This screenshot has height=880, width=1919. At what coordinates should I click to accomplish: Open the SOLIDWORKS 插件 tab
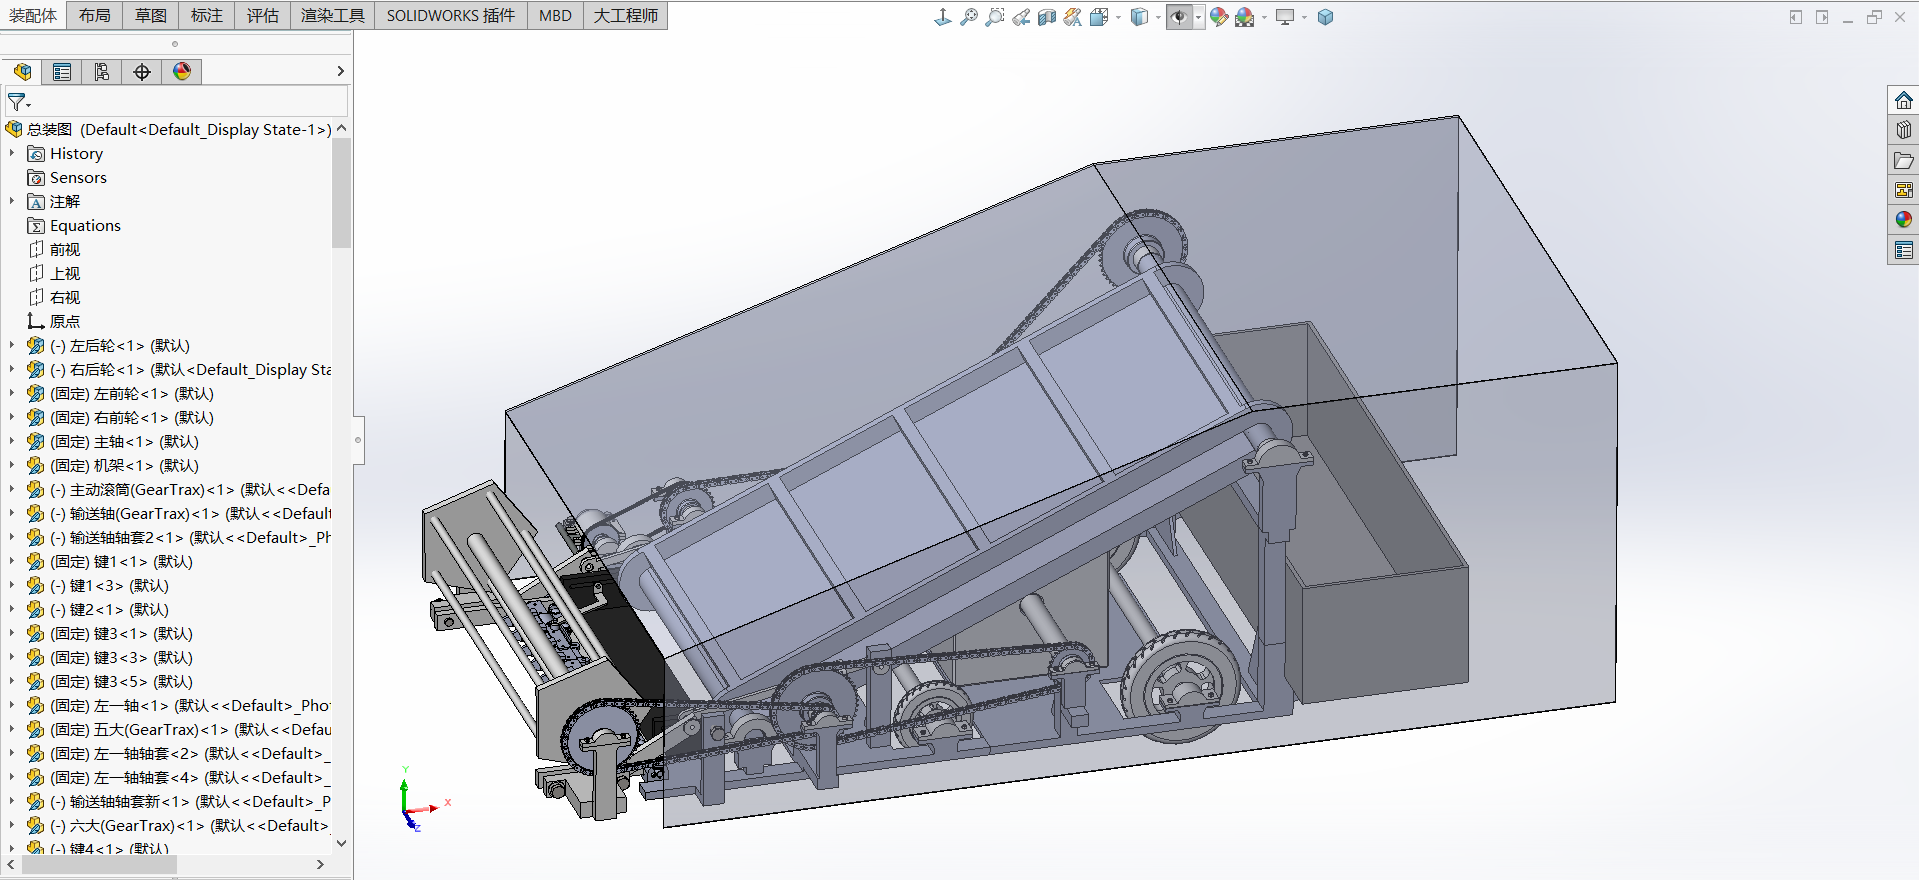click(x=451, y=15)
